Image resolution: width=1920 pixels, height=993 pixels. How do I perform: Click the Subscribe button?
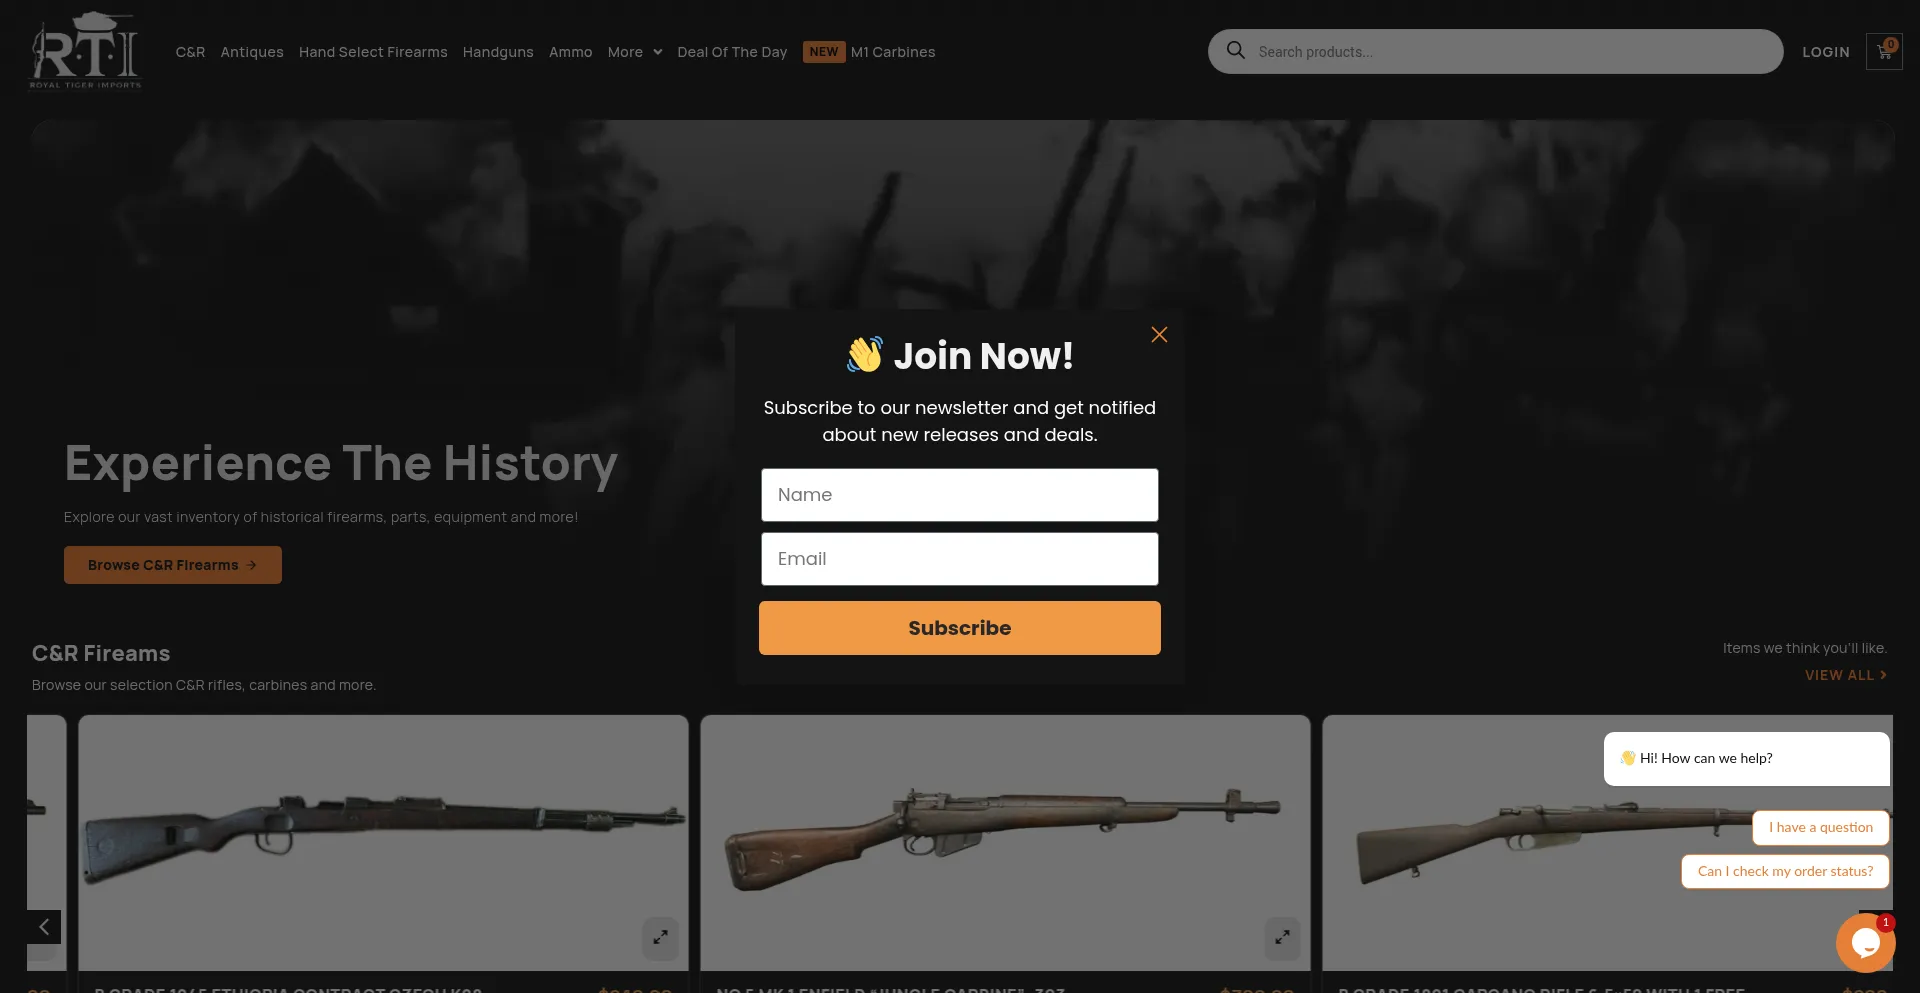(960, 628)
